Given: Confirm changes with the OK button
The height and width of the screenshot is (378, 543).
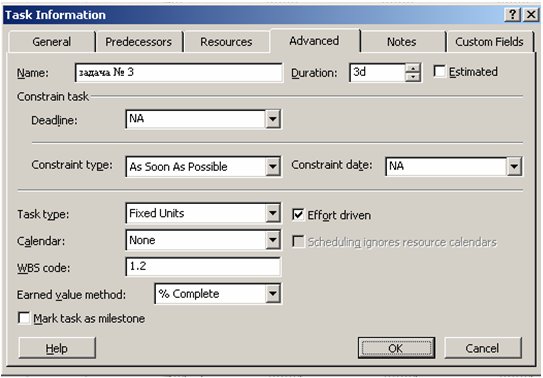Looking at the screenshot, I should [x=396, y=348].
